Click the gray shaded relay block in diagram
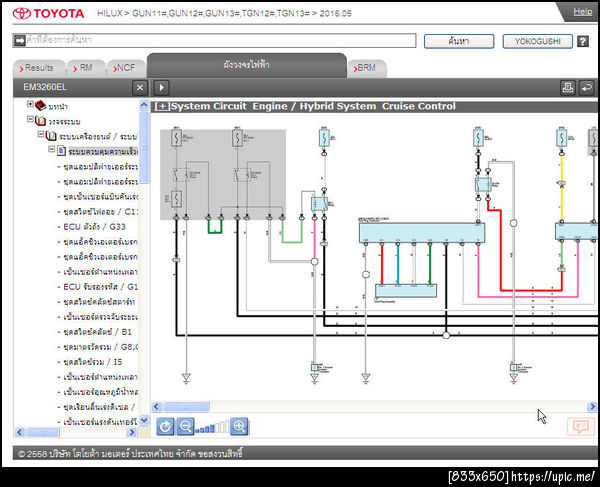Image resolution: width=600 pixels, height=487 pixels. tap(223, 174)
